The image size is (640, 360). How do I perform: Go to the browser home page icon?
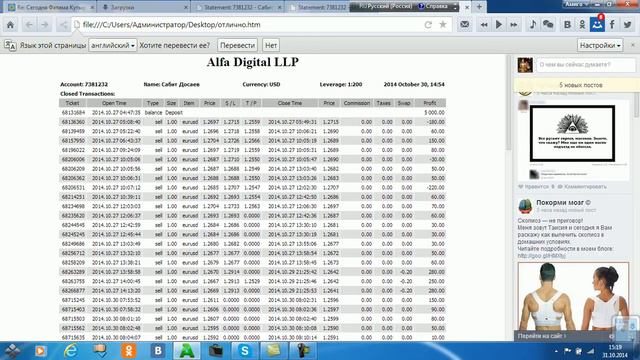click(11, 25)
